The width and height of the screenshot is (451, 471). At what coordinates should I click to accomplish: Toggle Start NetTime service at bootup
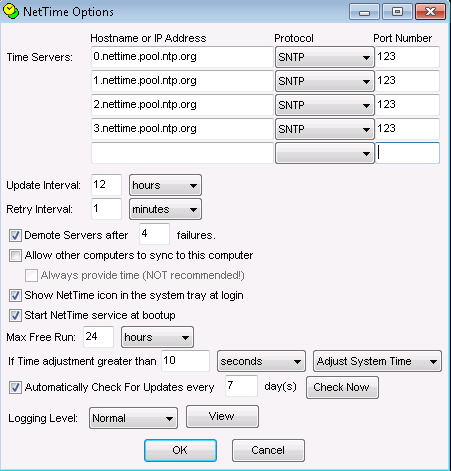click(15, 315)
